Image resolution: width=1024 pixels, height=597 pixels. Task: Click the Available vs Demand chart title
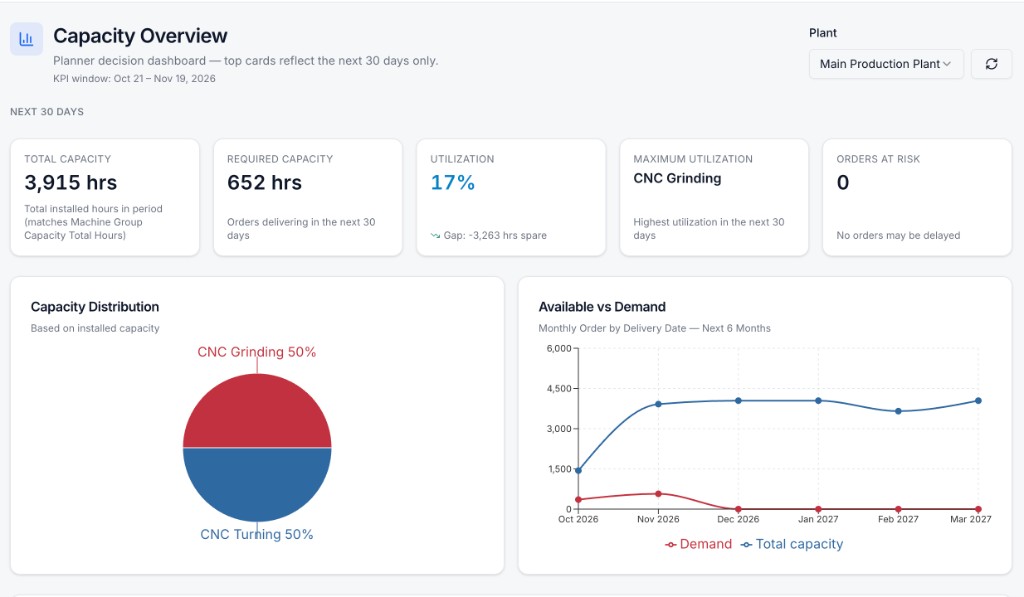(602, 307)
